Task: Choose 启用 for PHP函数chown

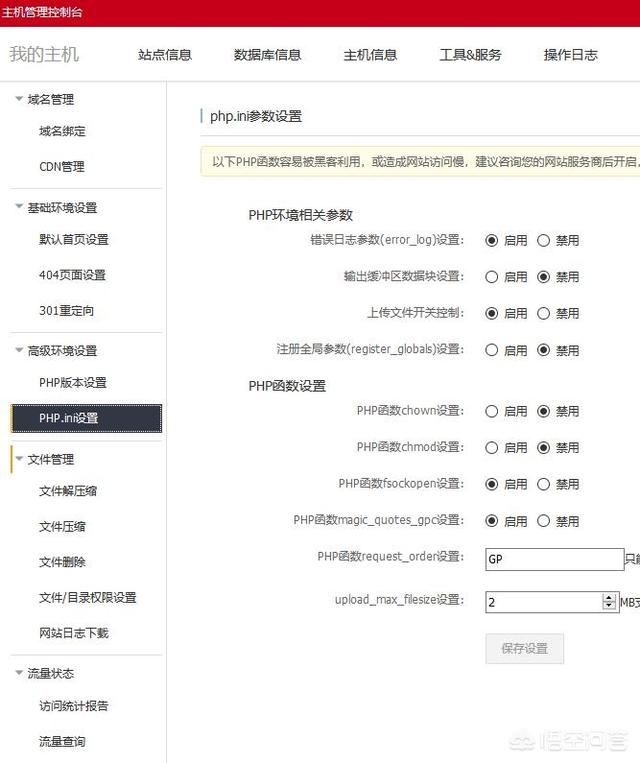Action: [x=492, y=411]
